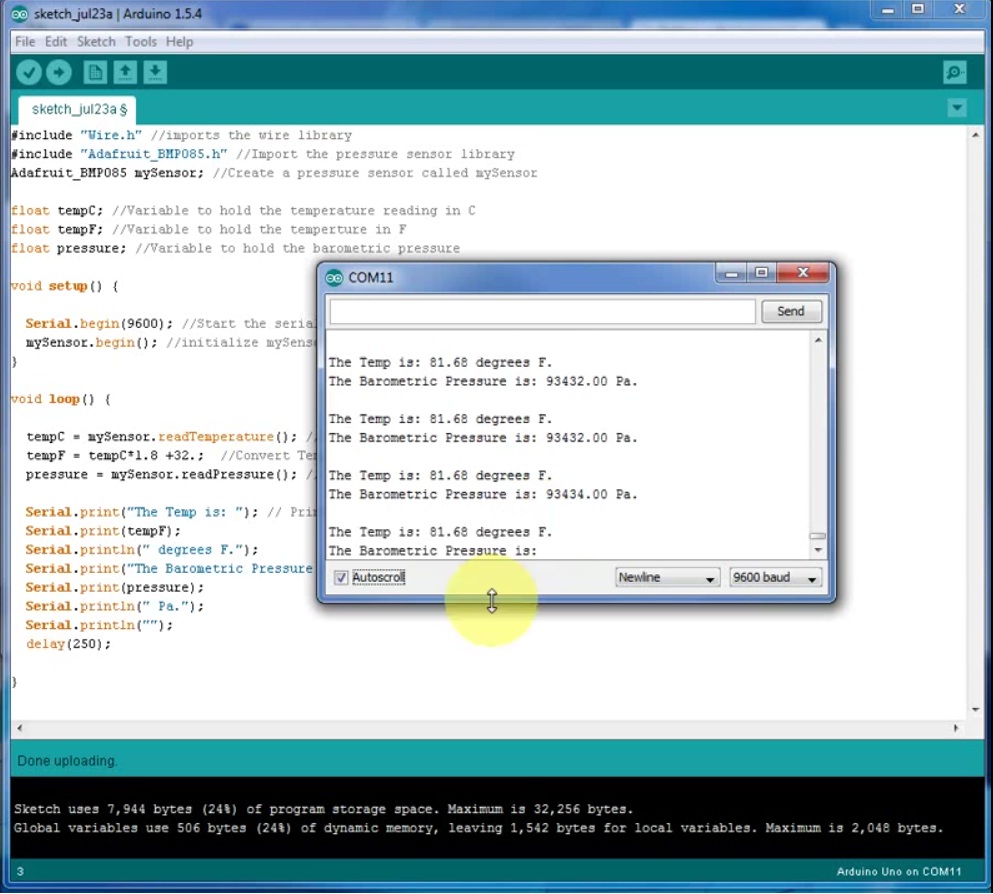Screen dimensions: 993x894
Task: Open the Newline line-ending dropdown
Action: [667, 577]
